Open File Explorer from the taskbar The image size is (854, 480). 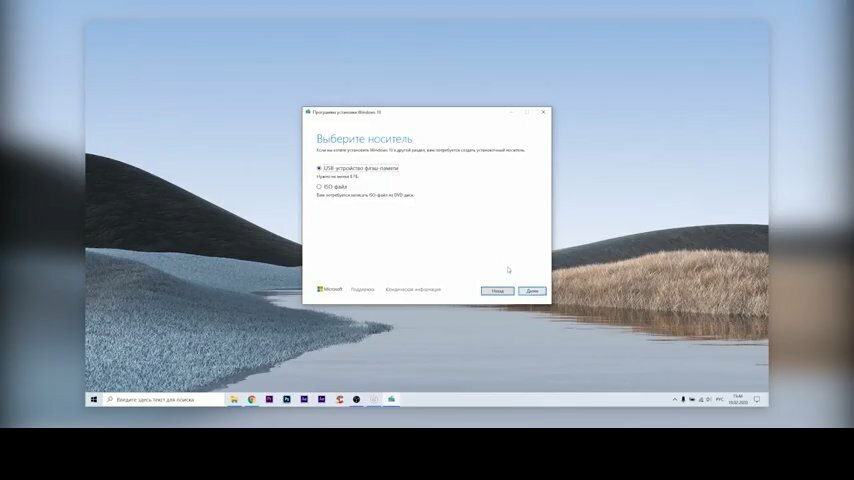pos(234,399)
